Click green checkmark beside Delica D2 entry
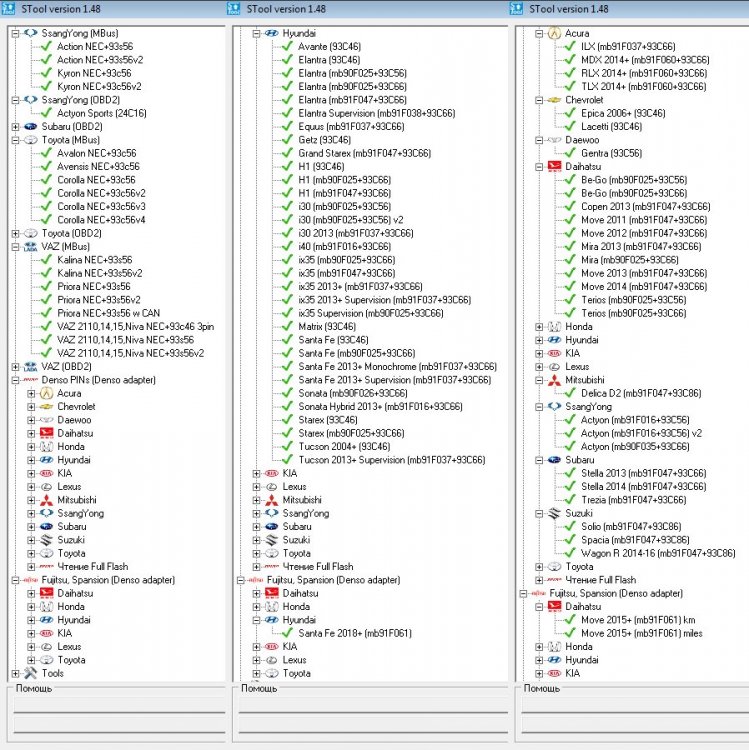 tap(570, 393)
